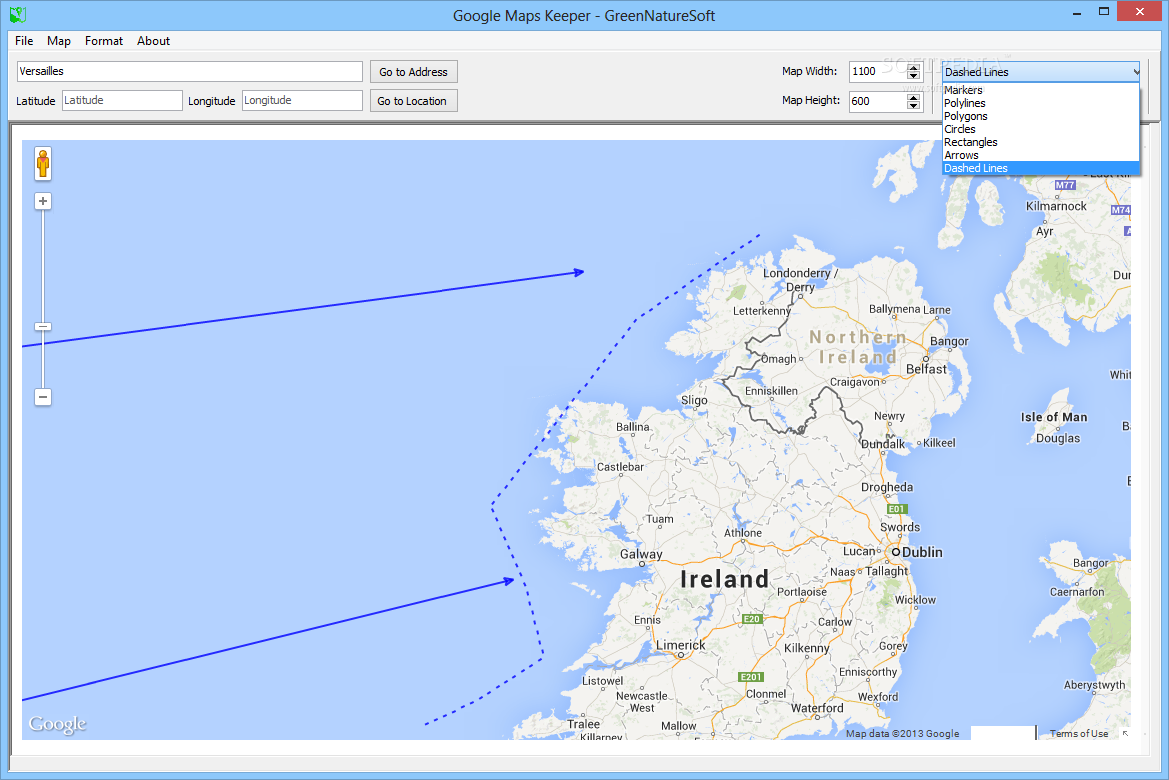
Task: Close the Google Maps Keeper window
Action: point(1140,12)
